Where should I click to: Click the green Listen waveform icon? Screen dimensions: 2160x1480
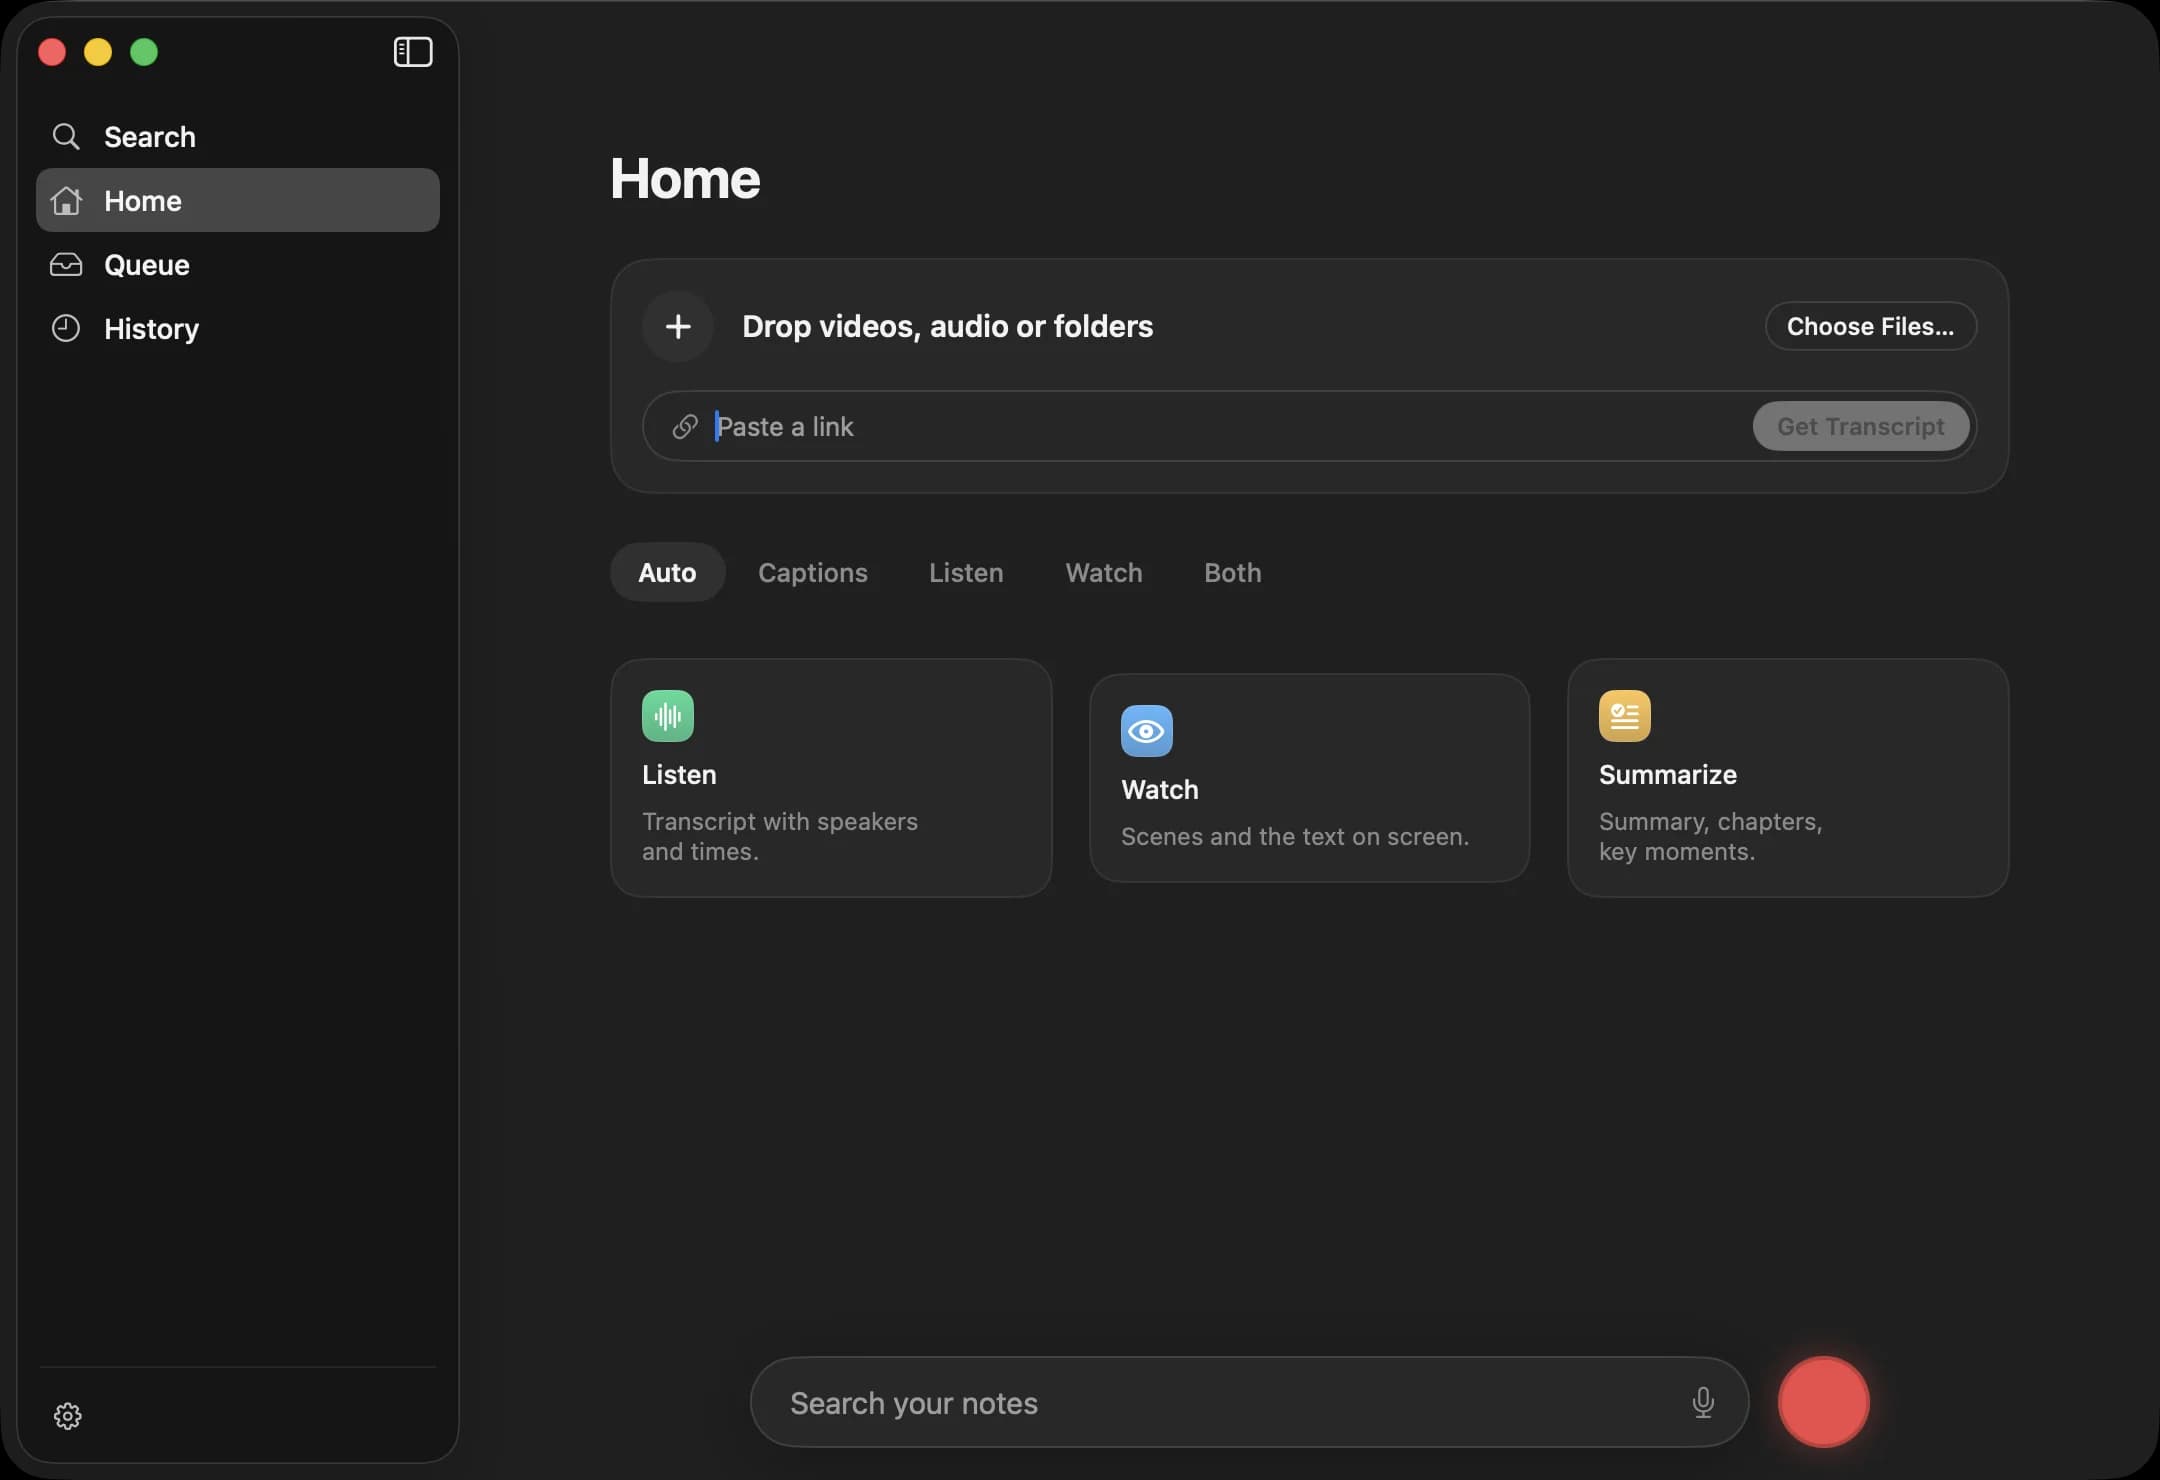click(668, 716)
